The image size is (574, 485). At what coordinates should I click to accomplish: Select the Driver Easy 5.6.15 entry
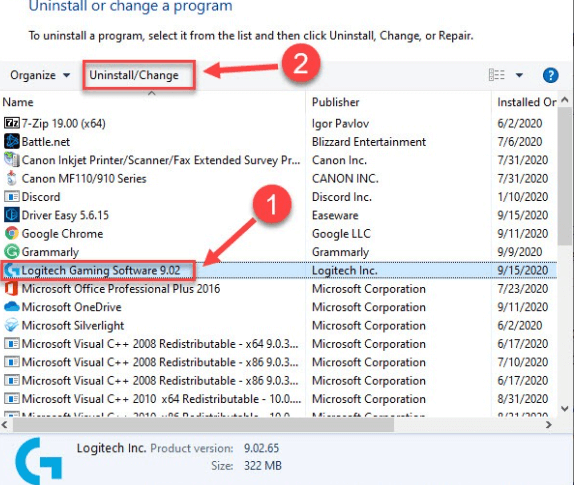click(65, 215)
